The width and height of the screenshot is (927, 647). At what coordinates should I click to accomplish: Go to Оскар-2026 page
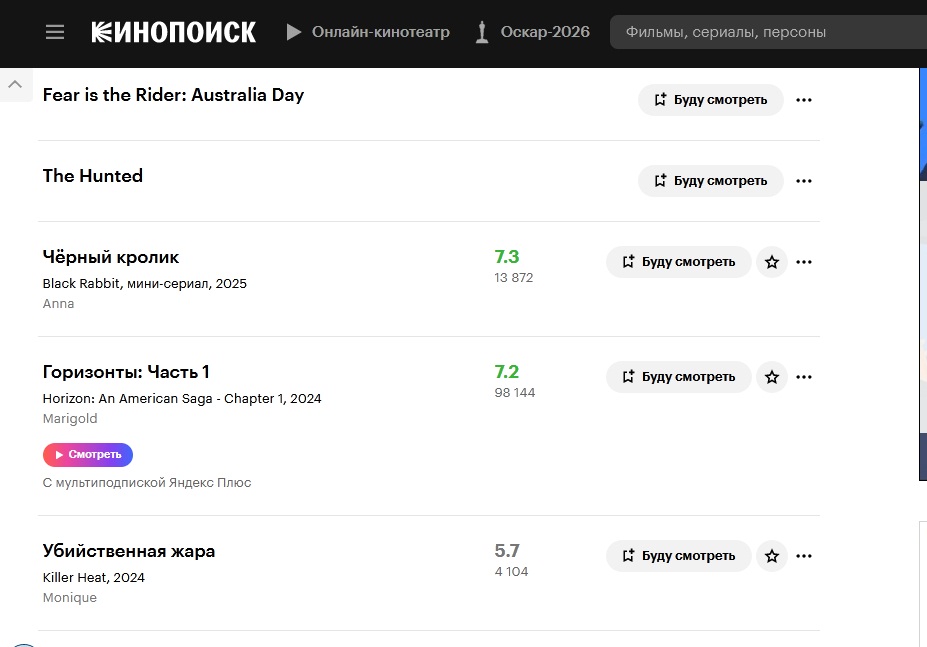(532, 32)
